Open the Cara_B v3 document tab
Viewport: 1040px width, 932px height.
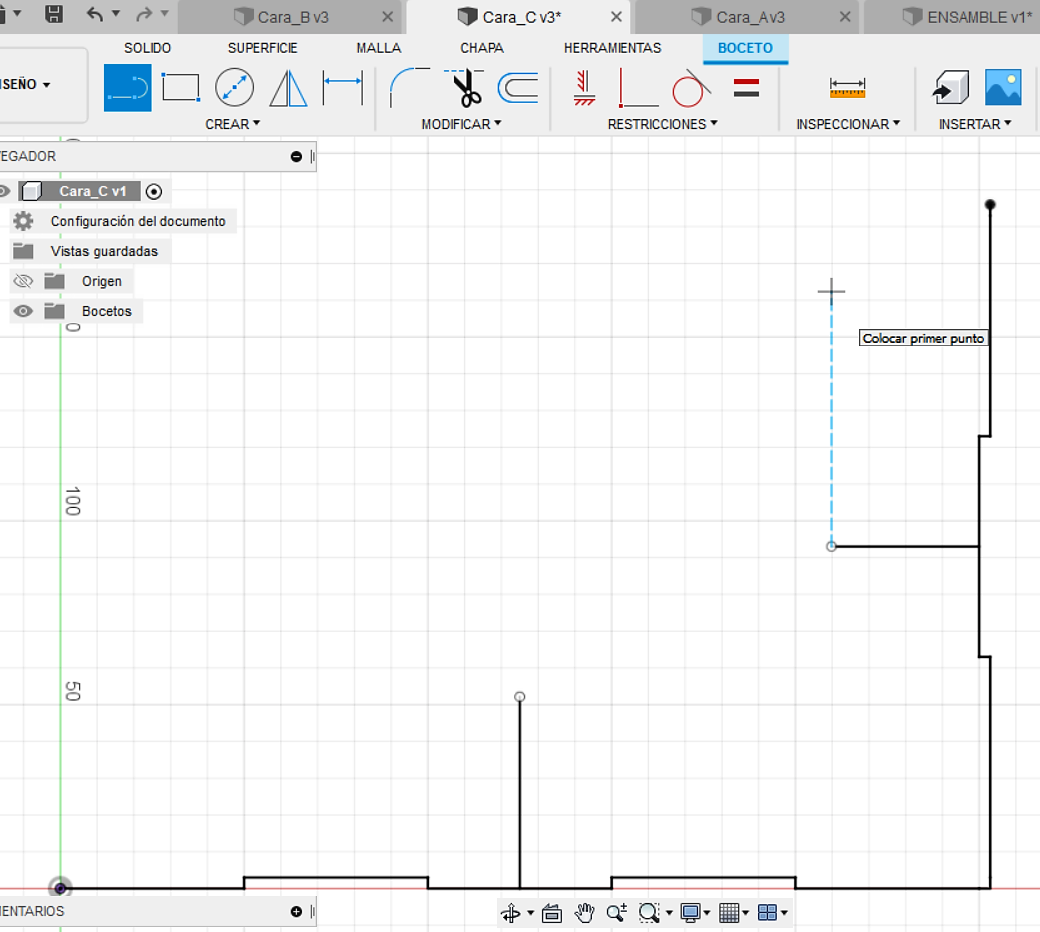pyautogui.click(x=293, y=17)
